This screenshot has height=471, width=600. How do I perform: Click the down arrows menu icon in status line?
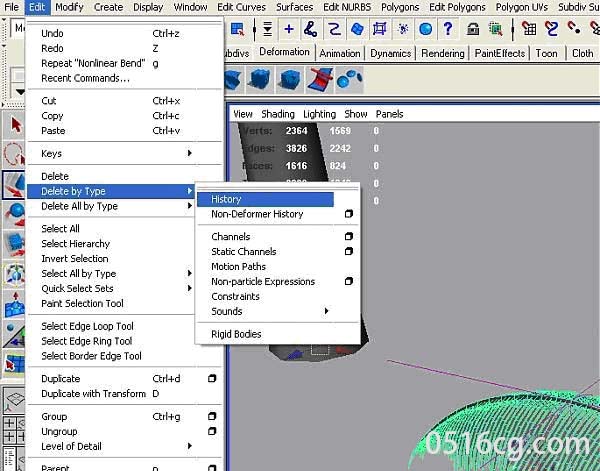pyautogui.click(x=267, y=29)
